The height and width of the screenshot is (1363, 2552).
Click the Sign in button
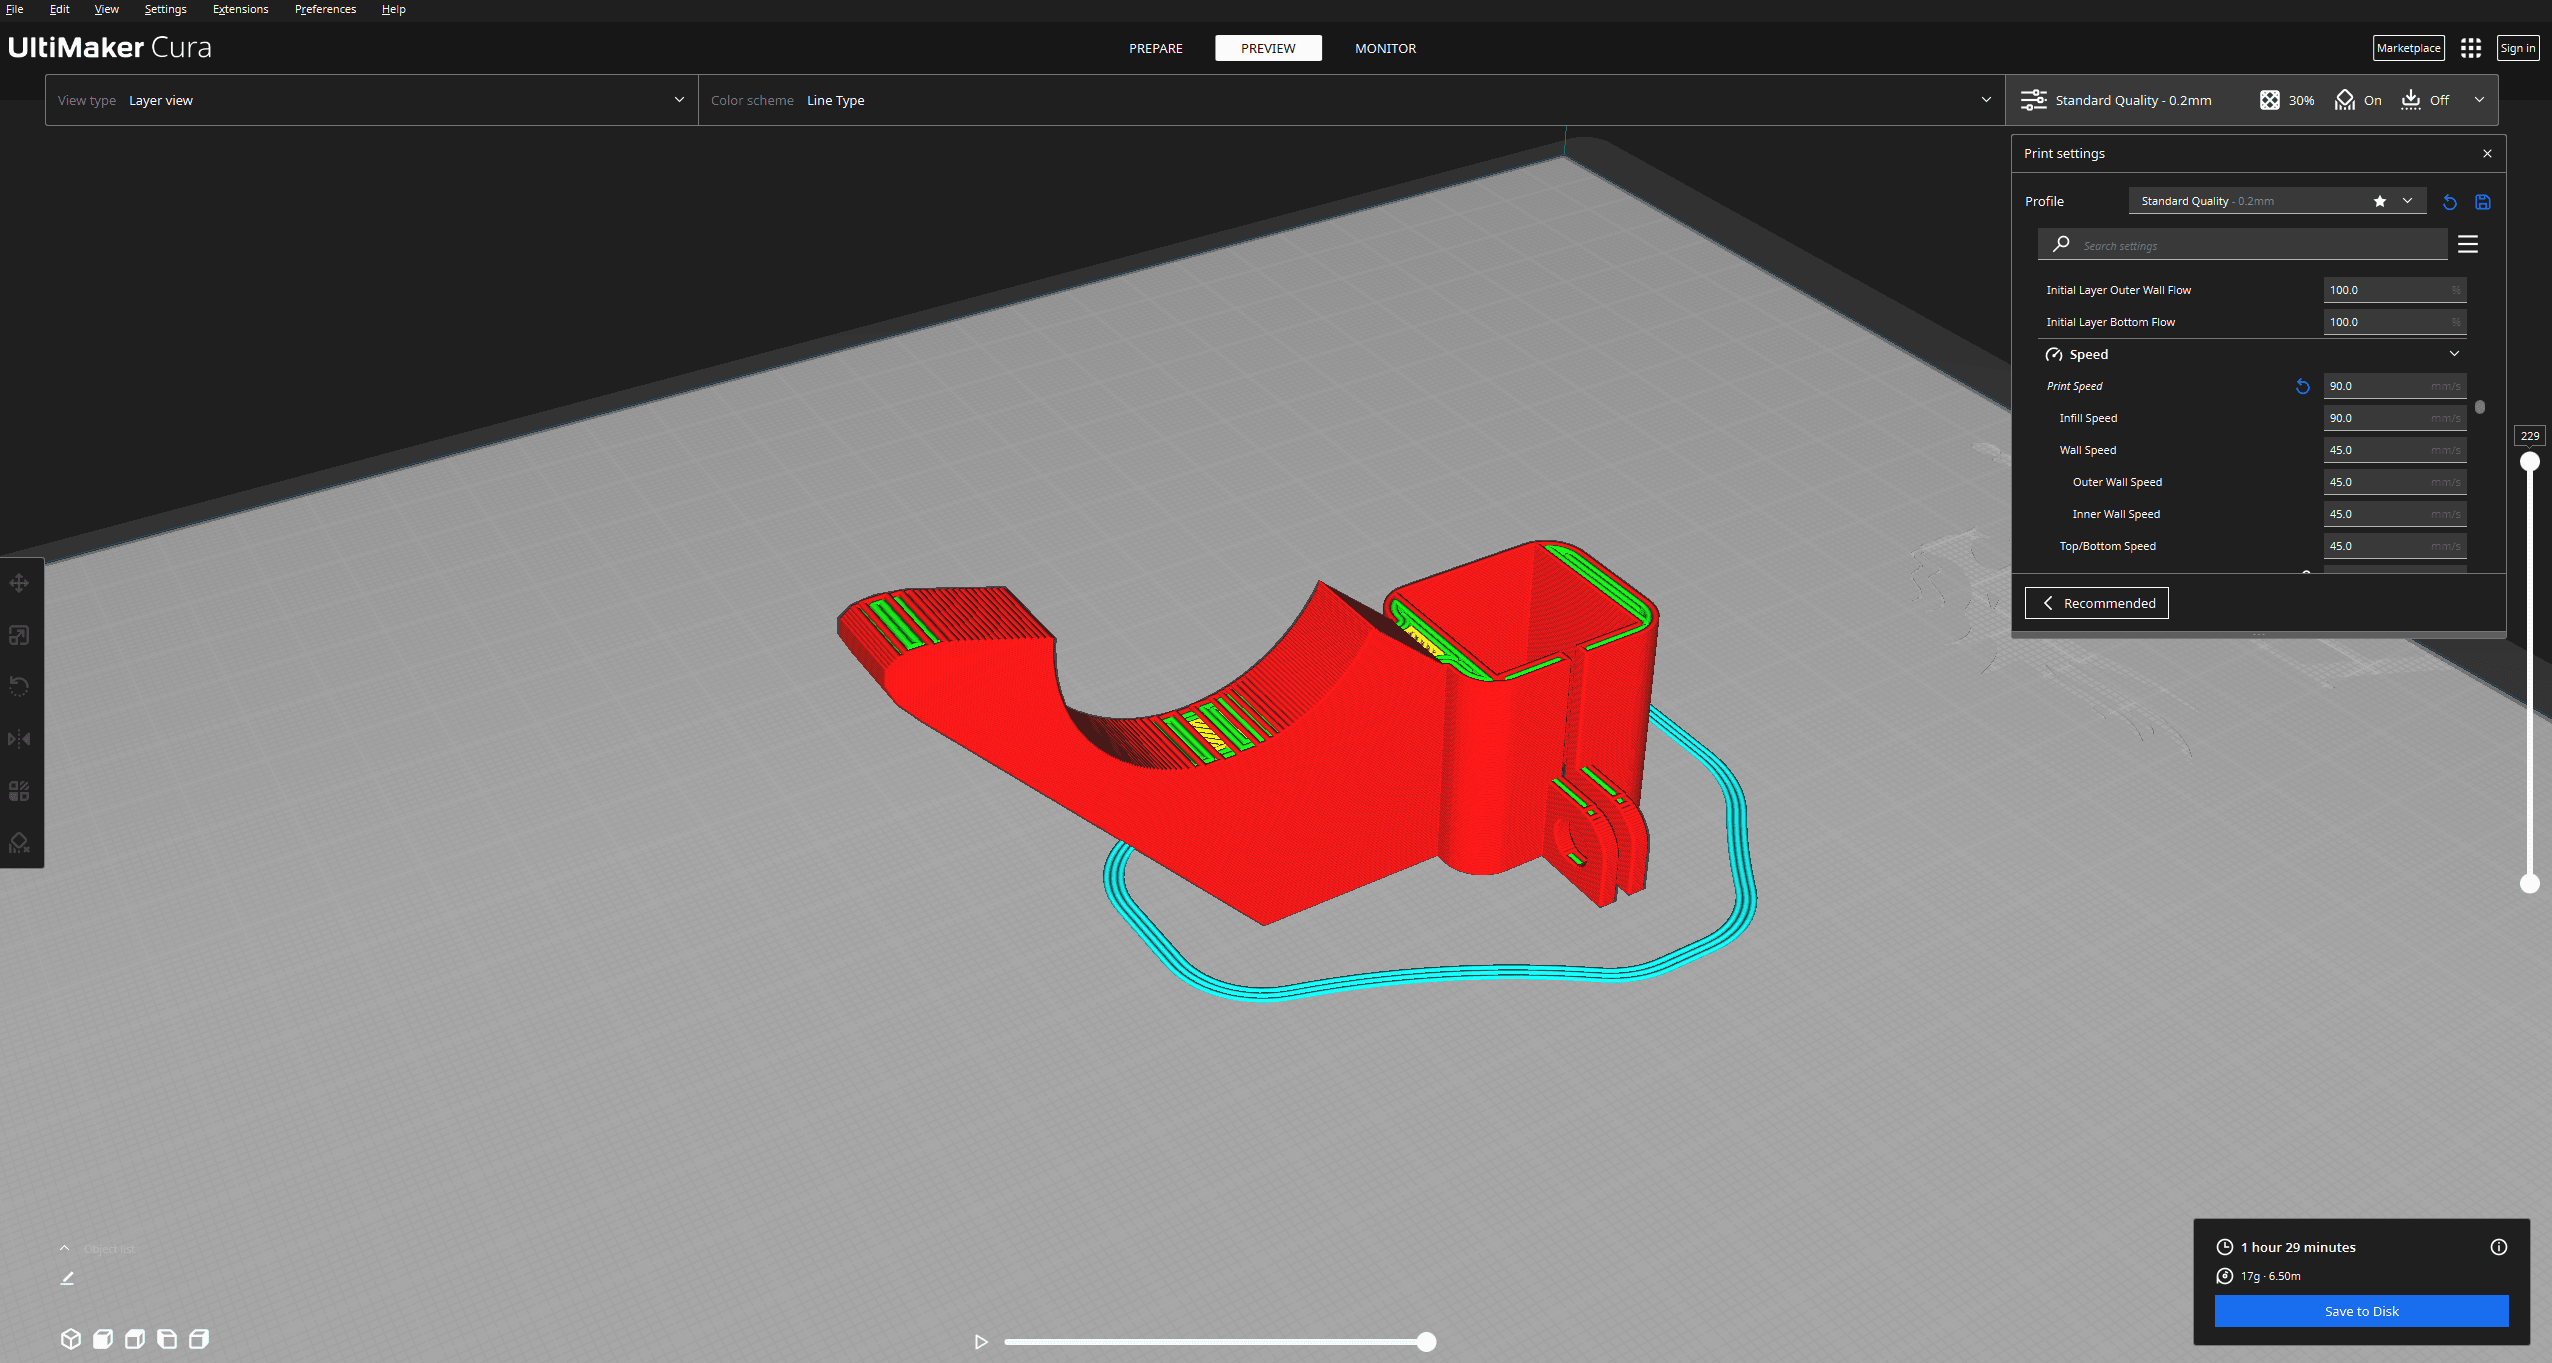[2518, 48]
